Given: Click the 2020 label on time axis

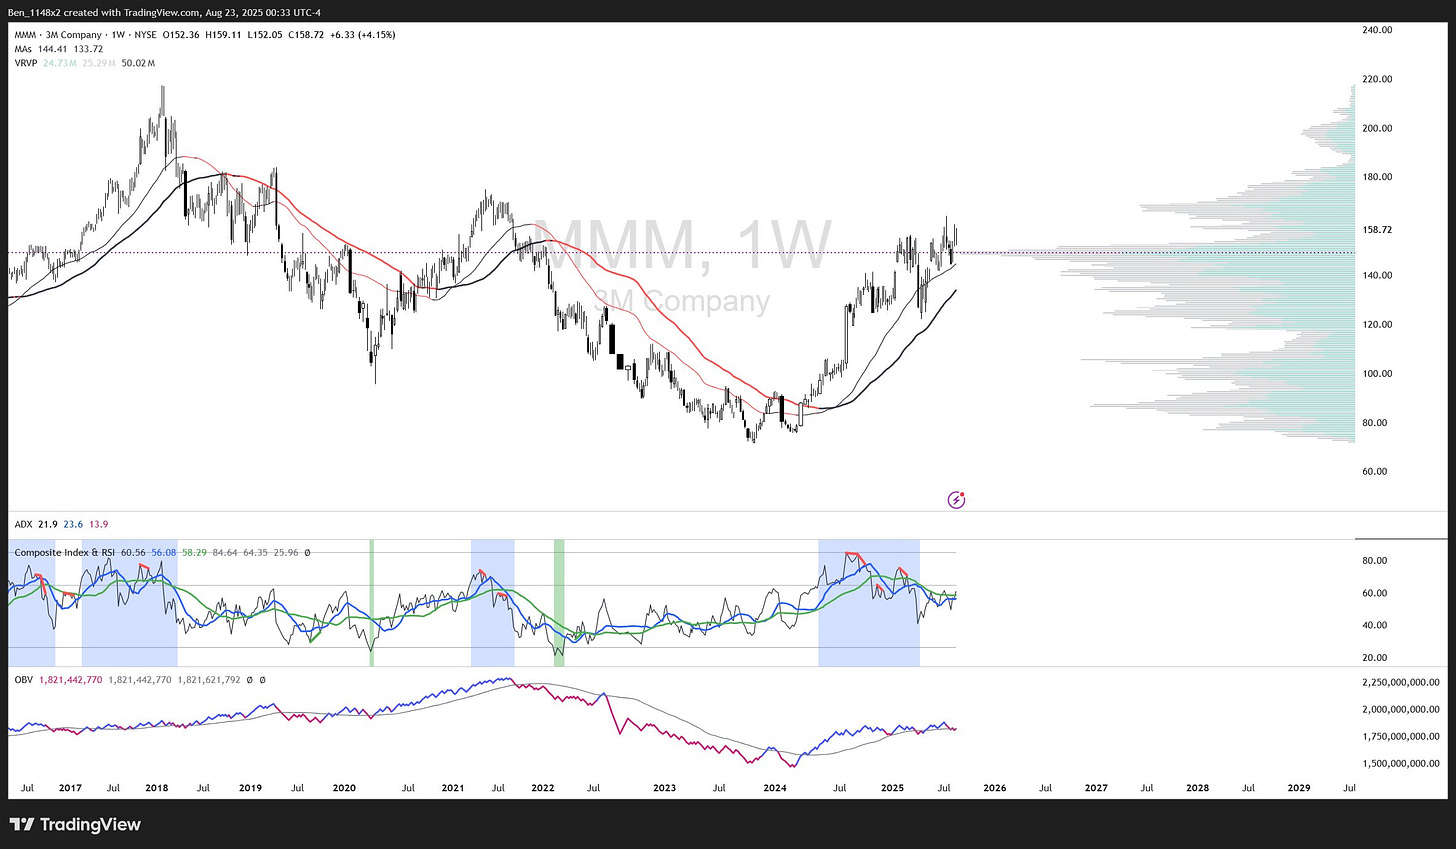Looking at the screenshot, I should (x=344, y=788).
